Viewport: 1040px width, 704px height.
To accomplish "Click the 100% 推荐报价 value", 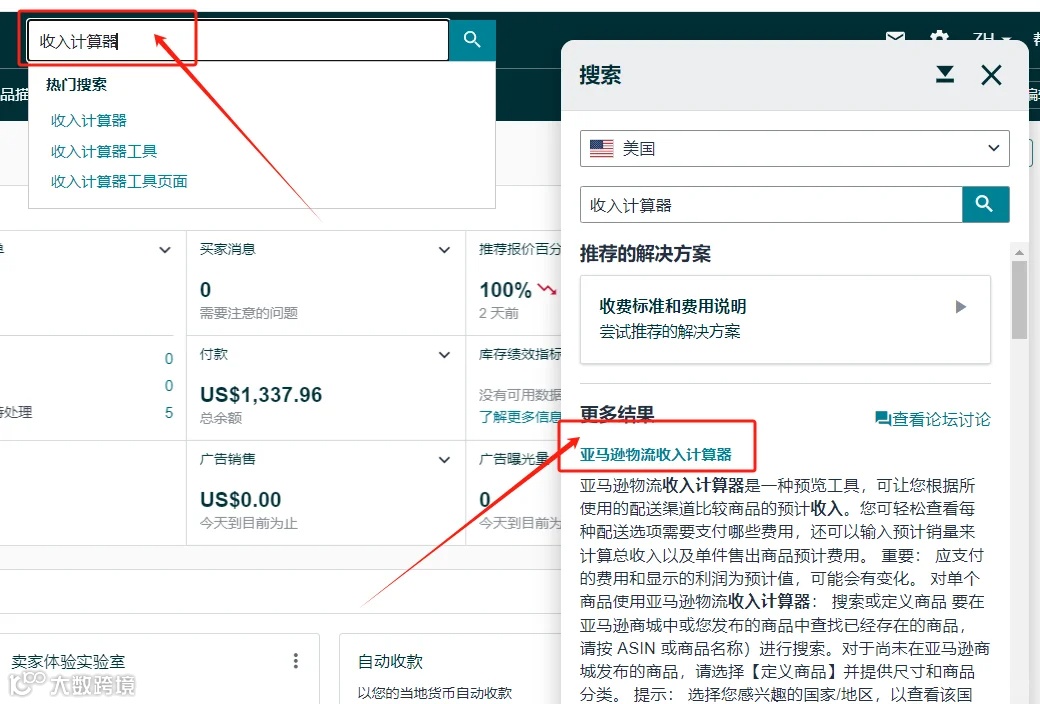I will (x=505, y=290).
